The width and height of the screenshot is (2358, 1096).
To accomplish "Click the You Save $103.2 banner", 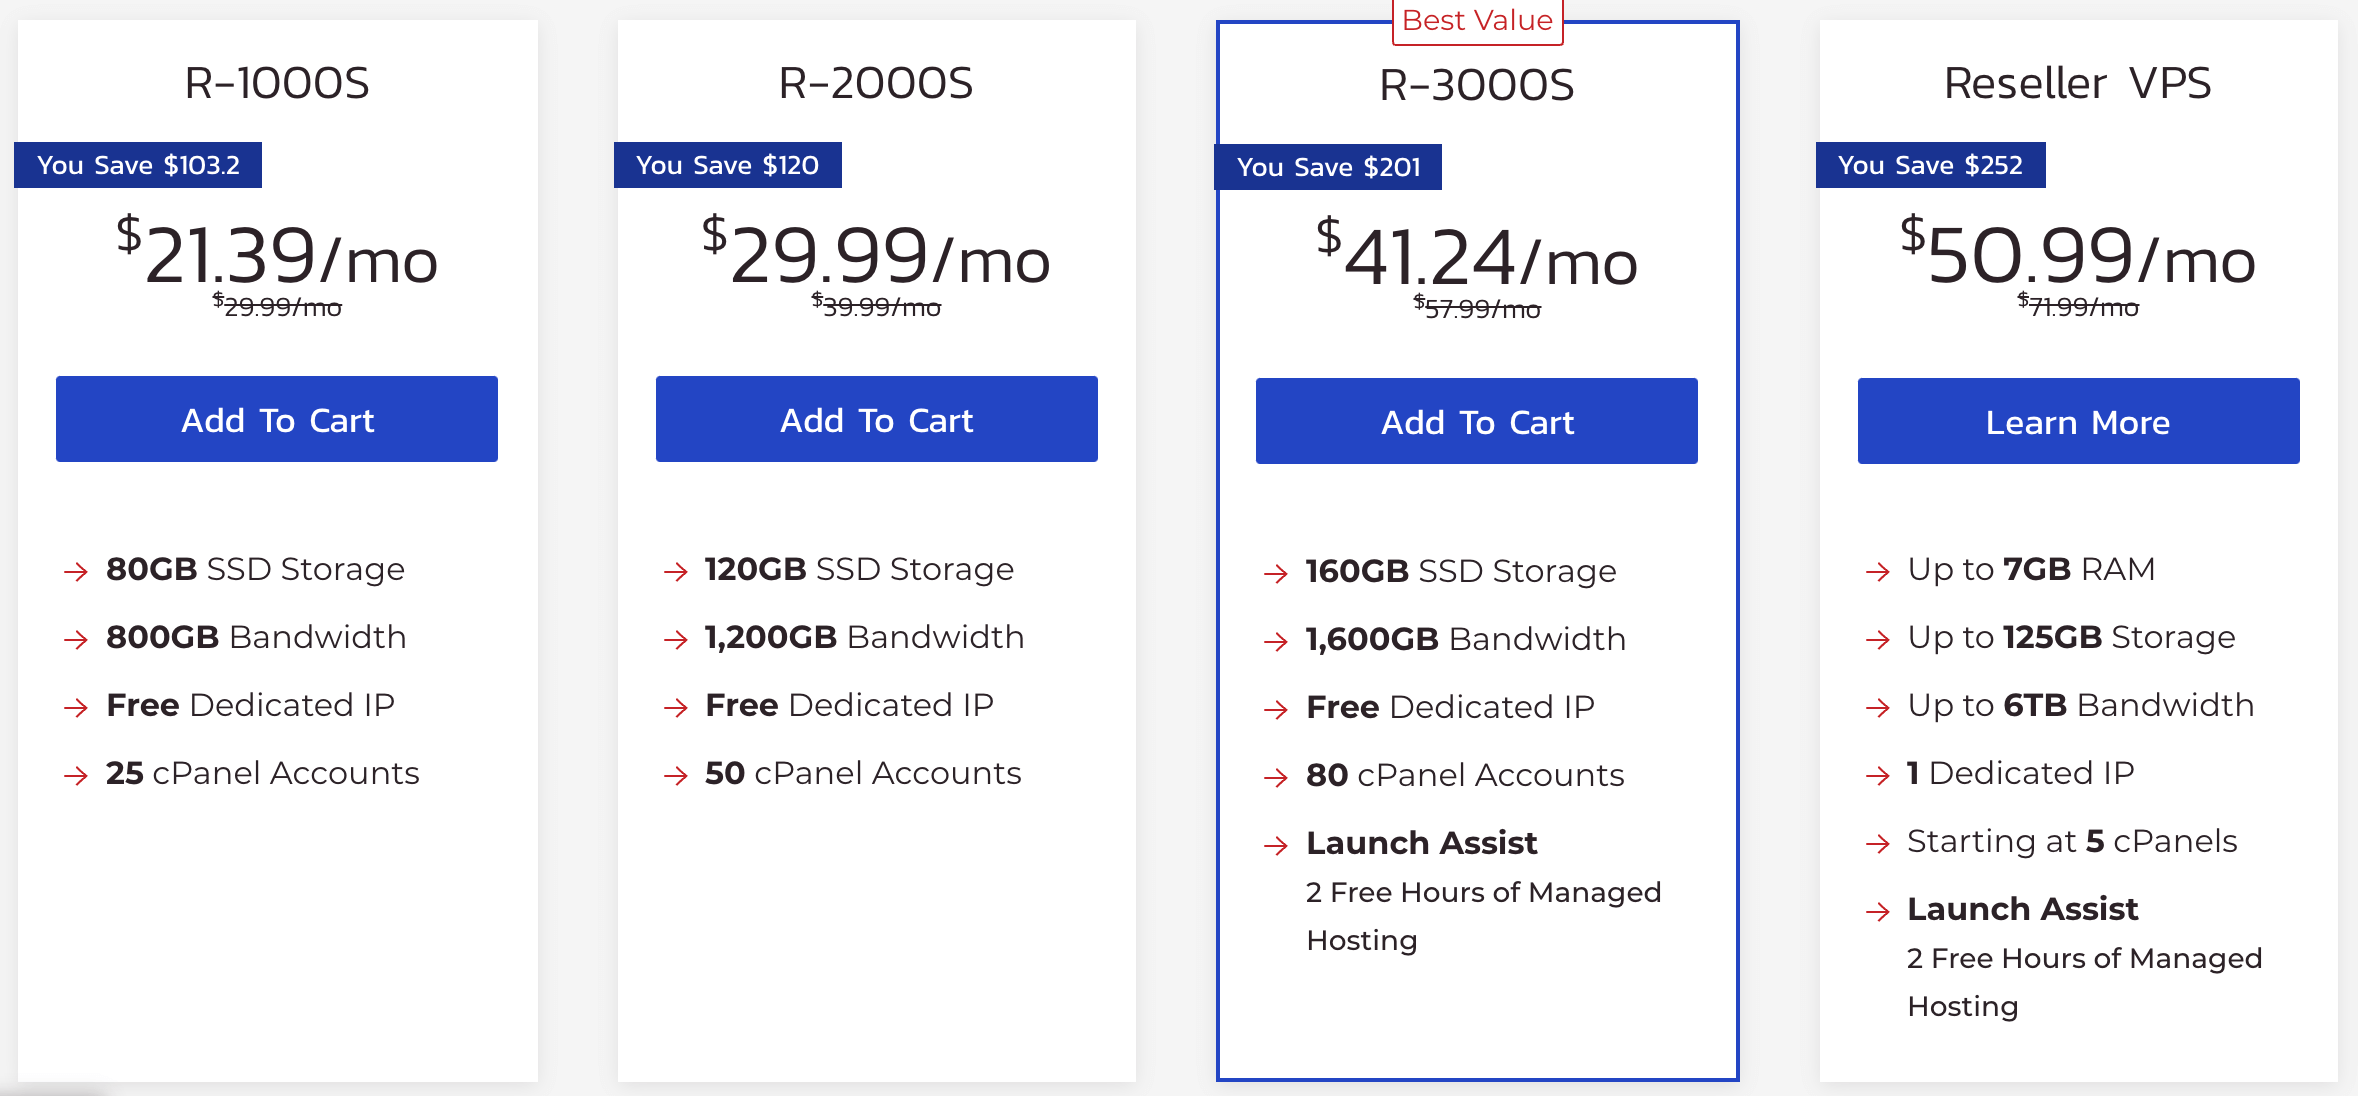I will coord(138,165).
